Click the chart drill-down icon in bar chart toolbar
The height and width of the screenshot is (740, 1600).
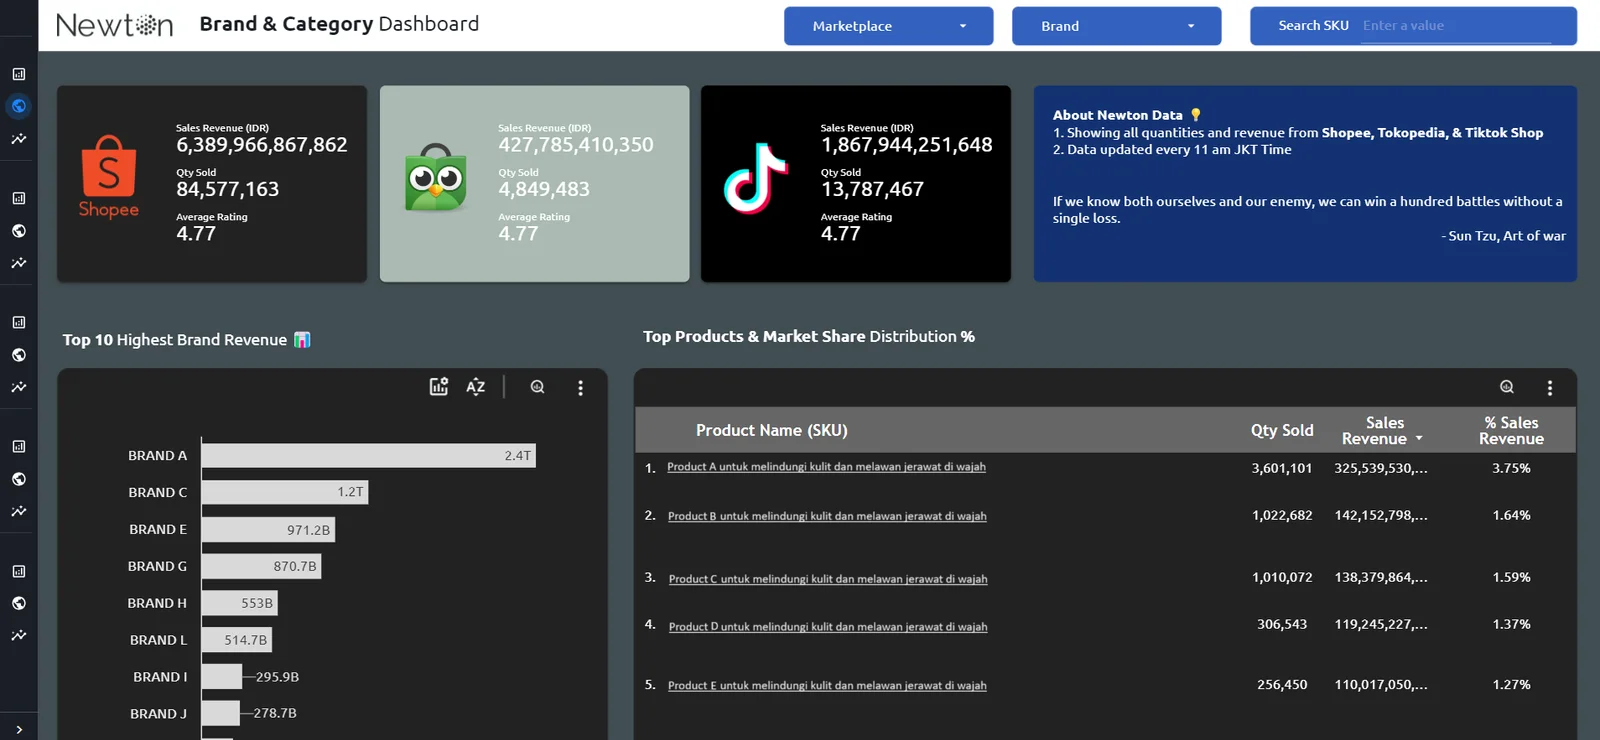pos(438,387)
